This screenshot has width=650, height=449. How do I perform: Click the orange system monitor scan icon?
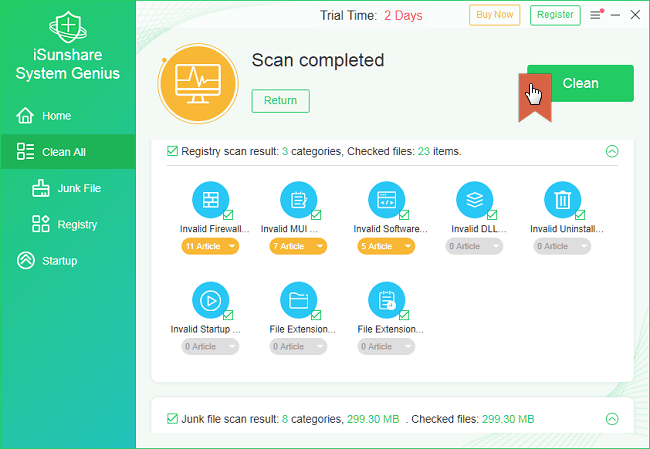(x=198, y=83)
